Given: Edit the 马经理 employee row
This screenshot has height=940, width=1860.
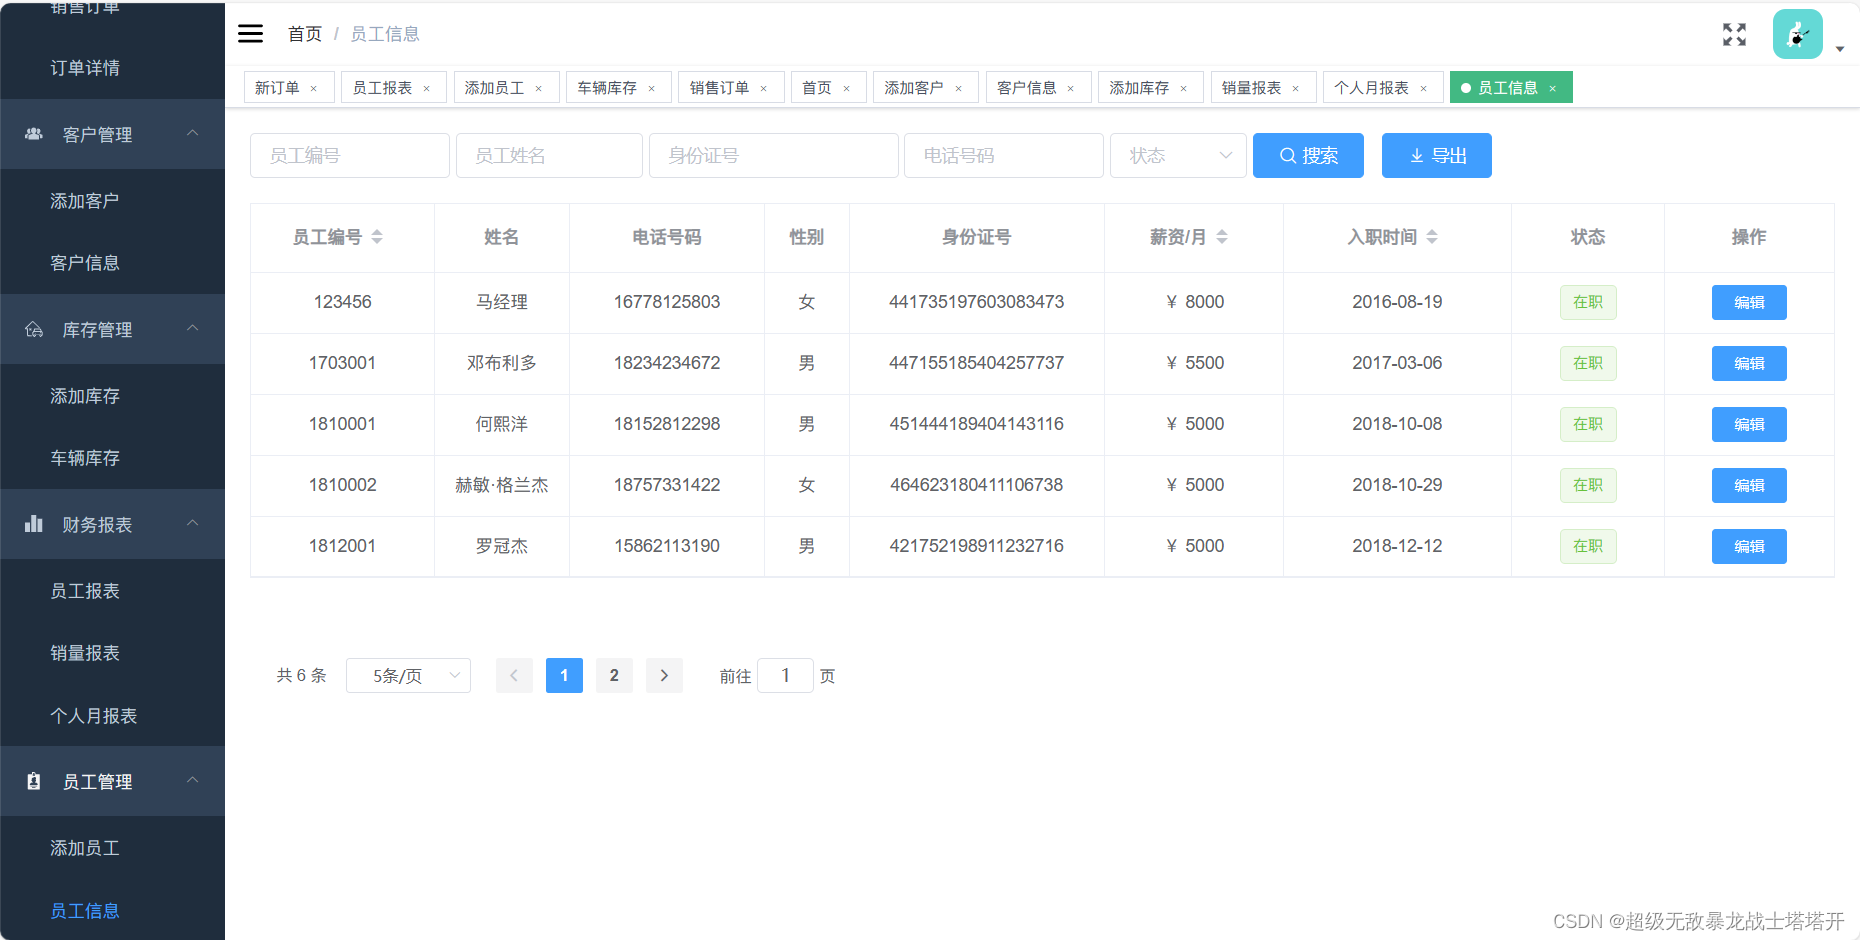Looking at the screenshot, I should click(1749, 303).
